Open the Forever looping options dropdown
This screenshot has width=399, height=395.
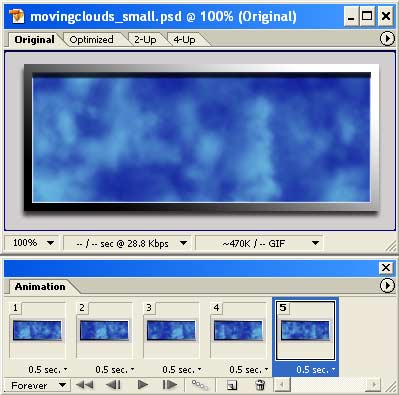(37, 386)
